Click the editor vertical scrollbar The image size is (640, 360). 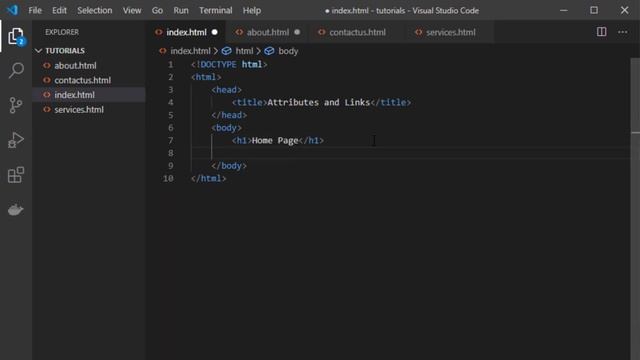tap(635, 208)
